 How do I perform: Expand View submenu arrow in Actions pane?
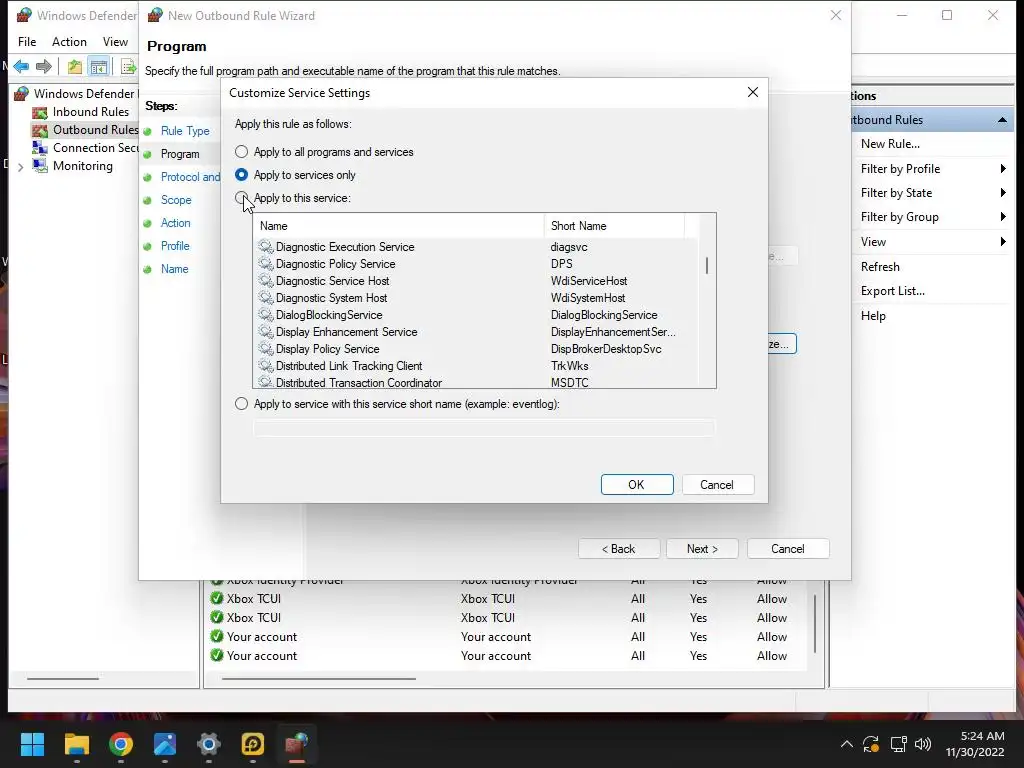point(1003,242)
